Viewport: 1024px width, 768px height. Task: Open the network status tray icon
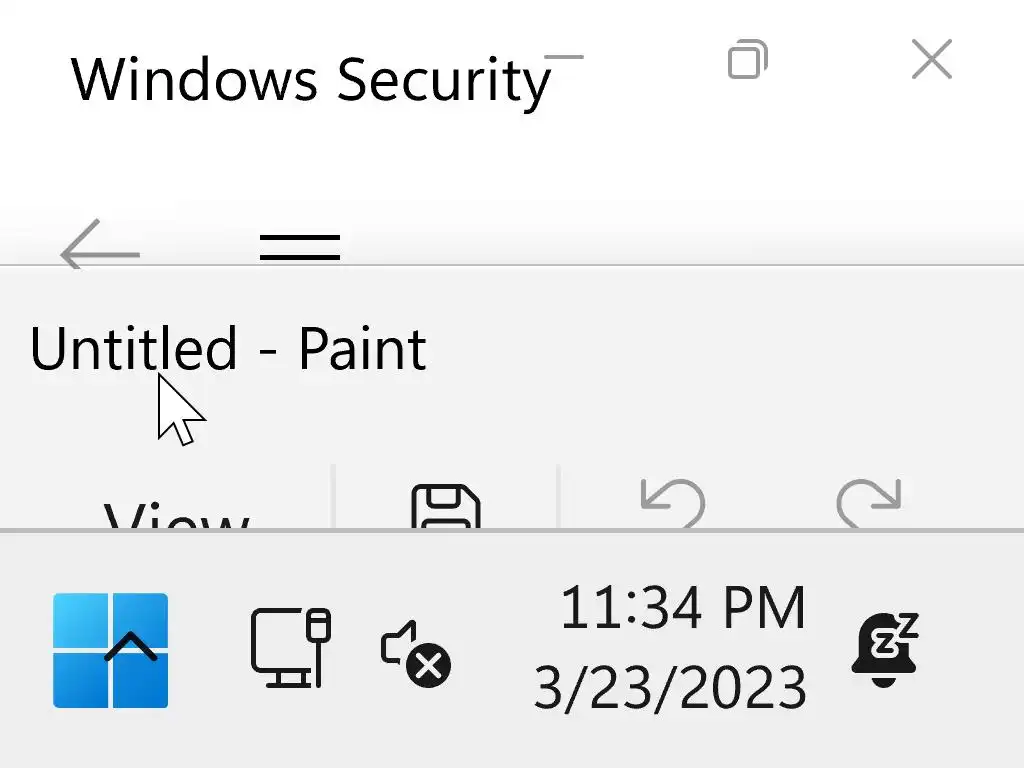coord(290,647)
